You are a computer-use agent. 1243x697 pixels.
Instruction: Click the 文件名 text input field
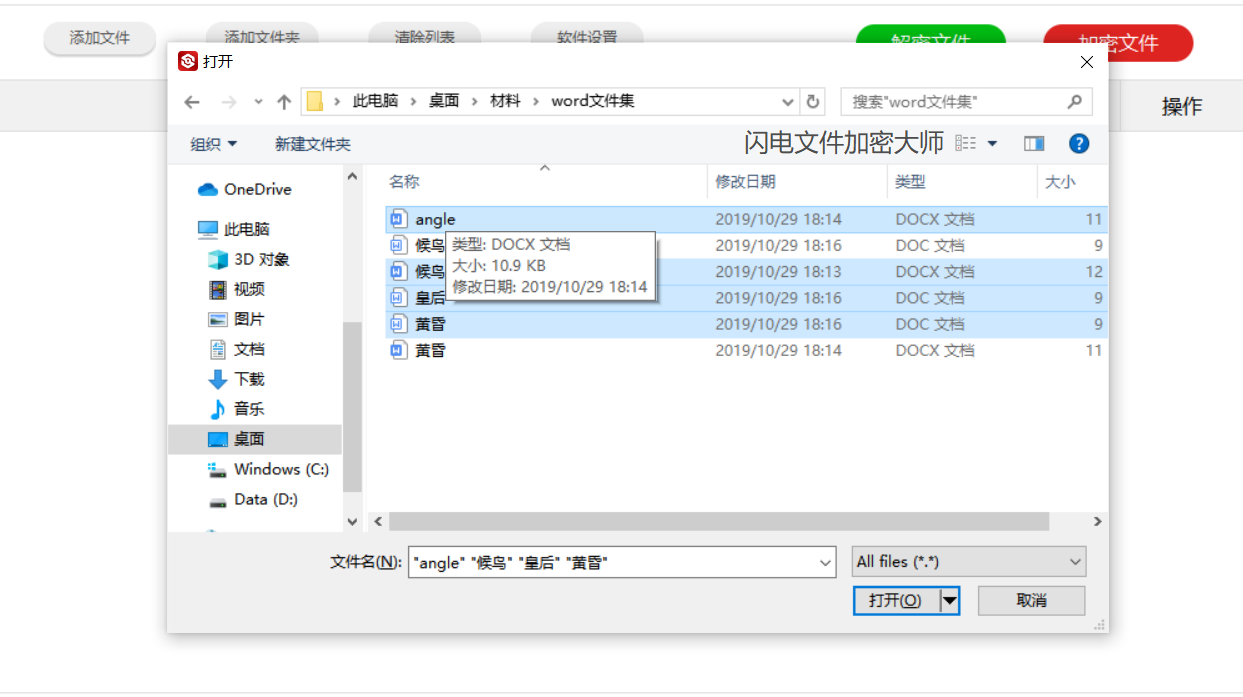612,563
